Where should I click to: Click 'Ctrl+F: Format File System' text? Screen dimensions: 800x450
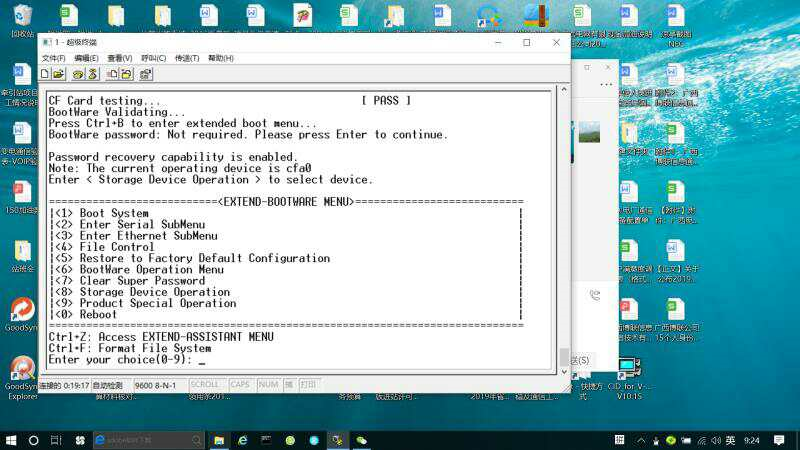coord(130,348)
